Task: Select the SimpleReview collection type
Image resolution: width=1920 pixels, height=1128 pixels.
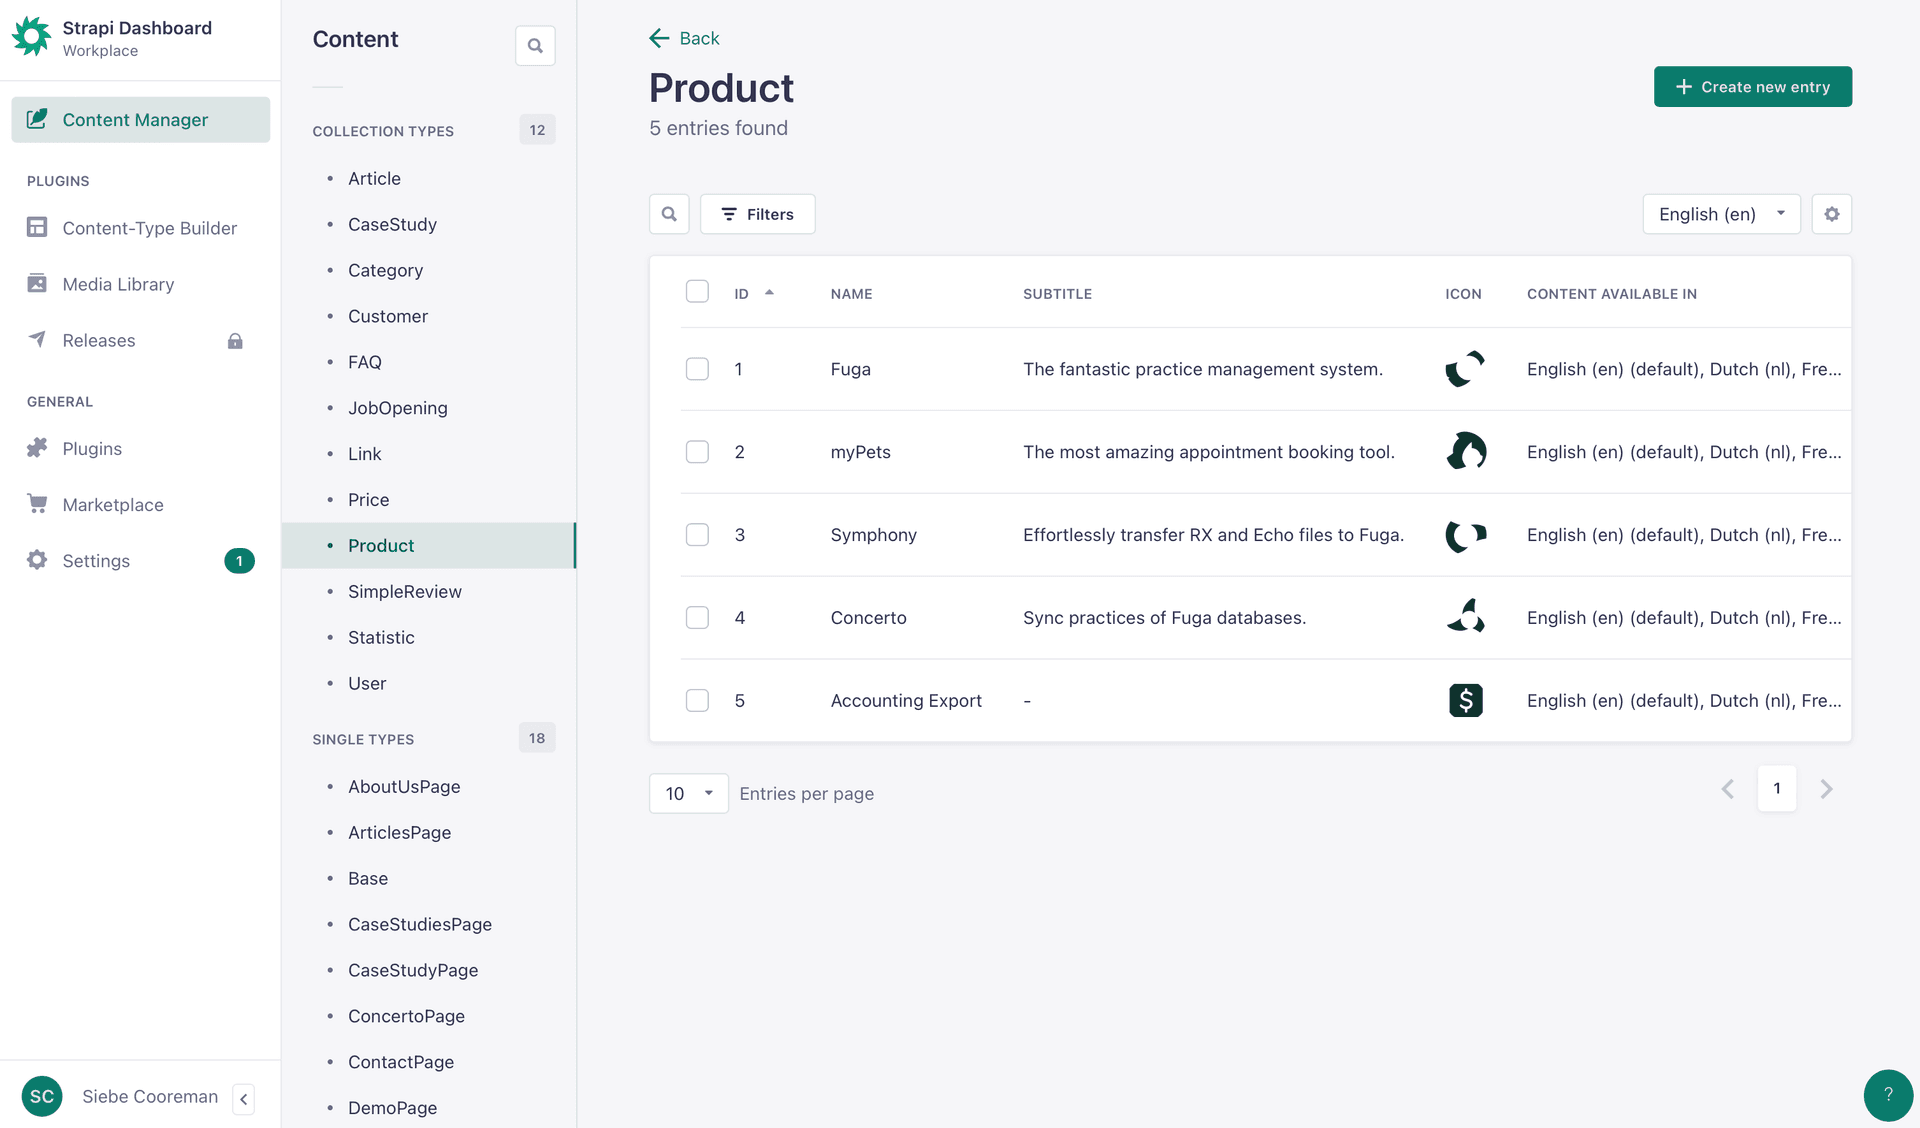Action: 405,592
